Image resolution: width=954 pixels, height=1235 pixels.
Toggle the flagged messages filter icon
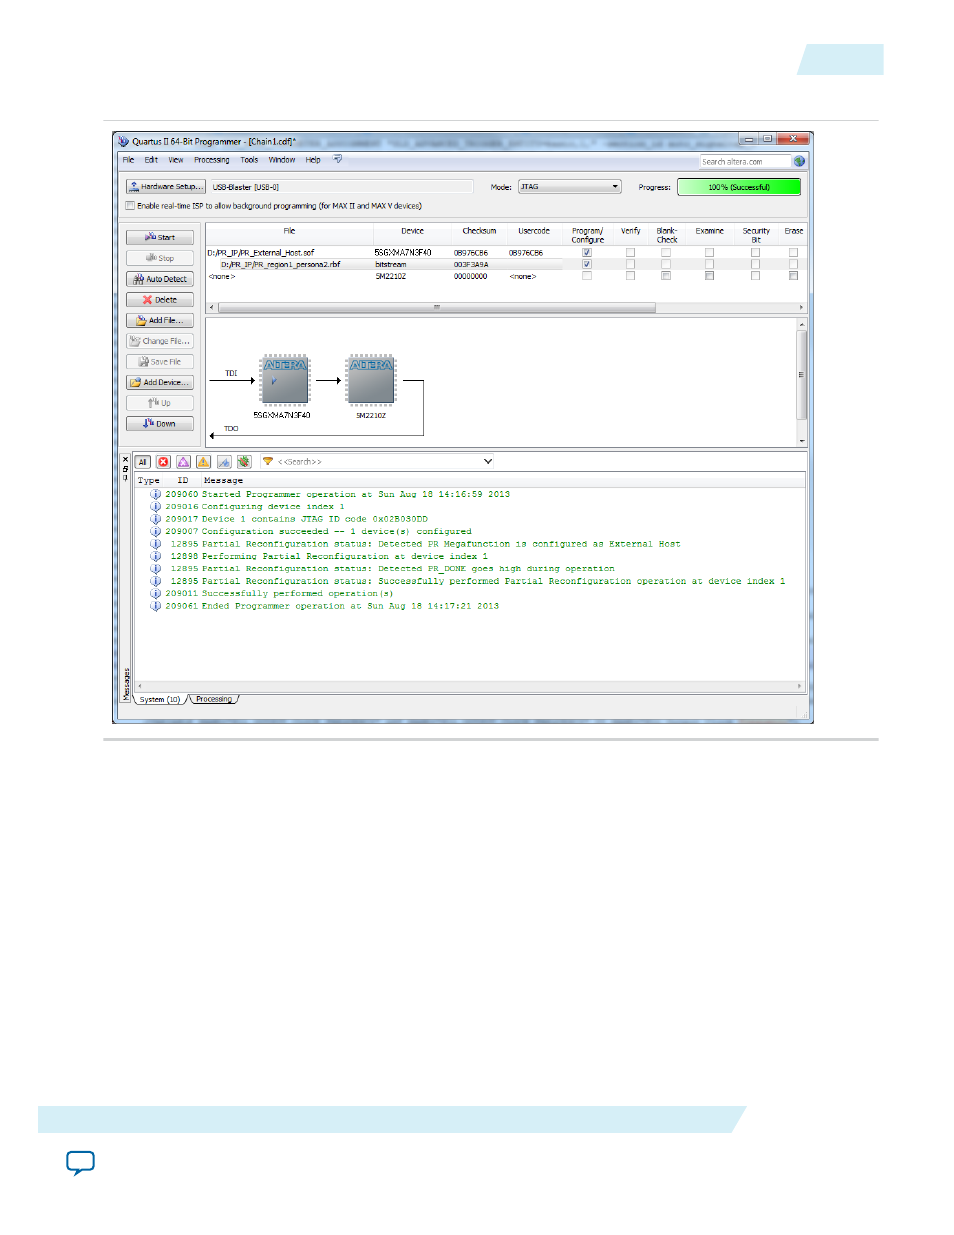point(224,462)
